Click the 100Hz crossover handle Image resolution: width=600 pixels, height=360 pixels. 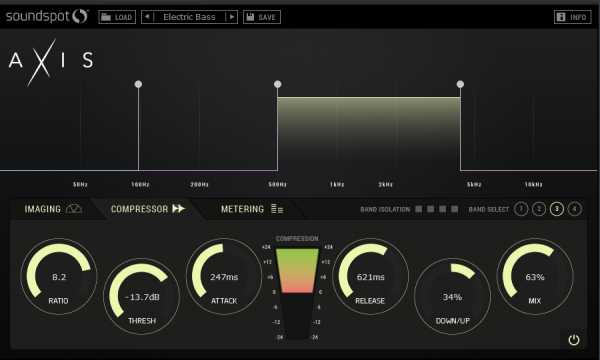(139, 84)
